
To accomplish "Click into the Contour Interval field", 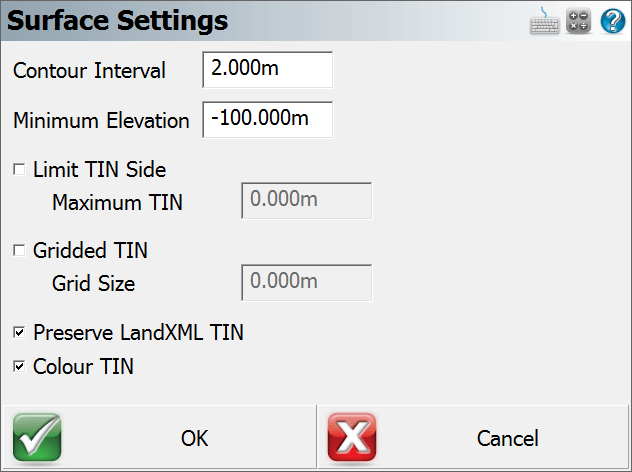I will pos(268,69).
